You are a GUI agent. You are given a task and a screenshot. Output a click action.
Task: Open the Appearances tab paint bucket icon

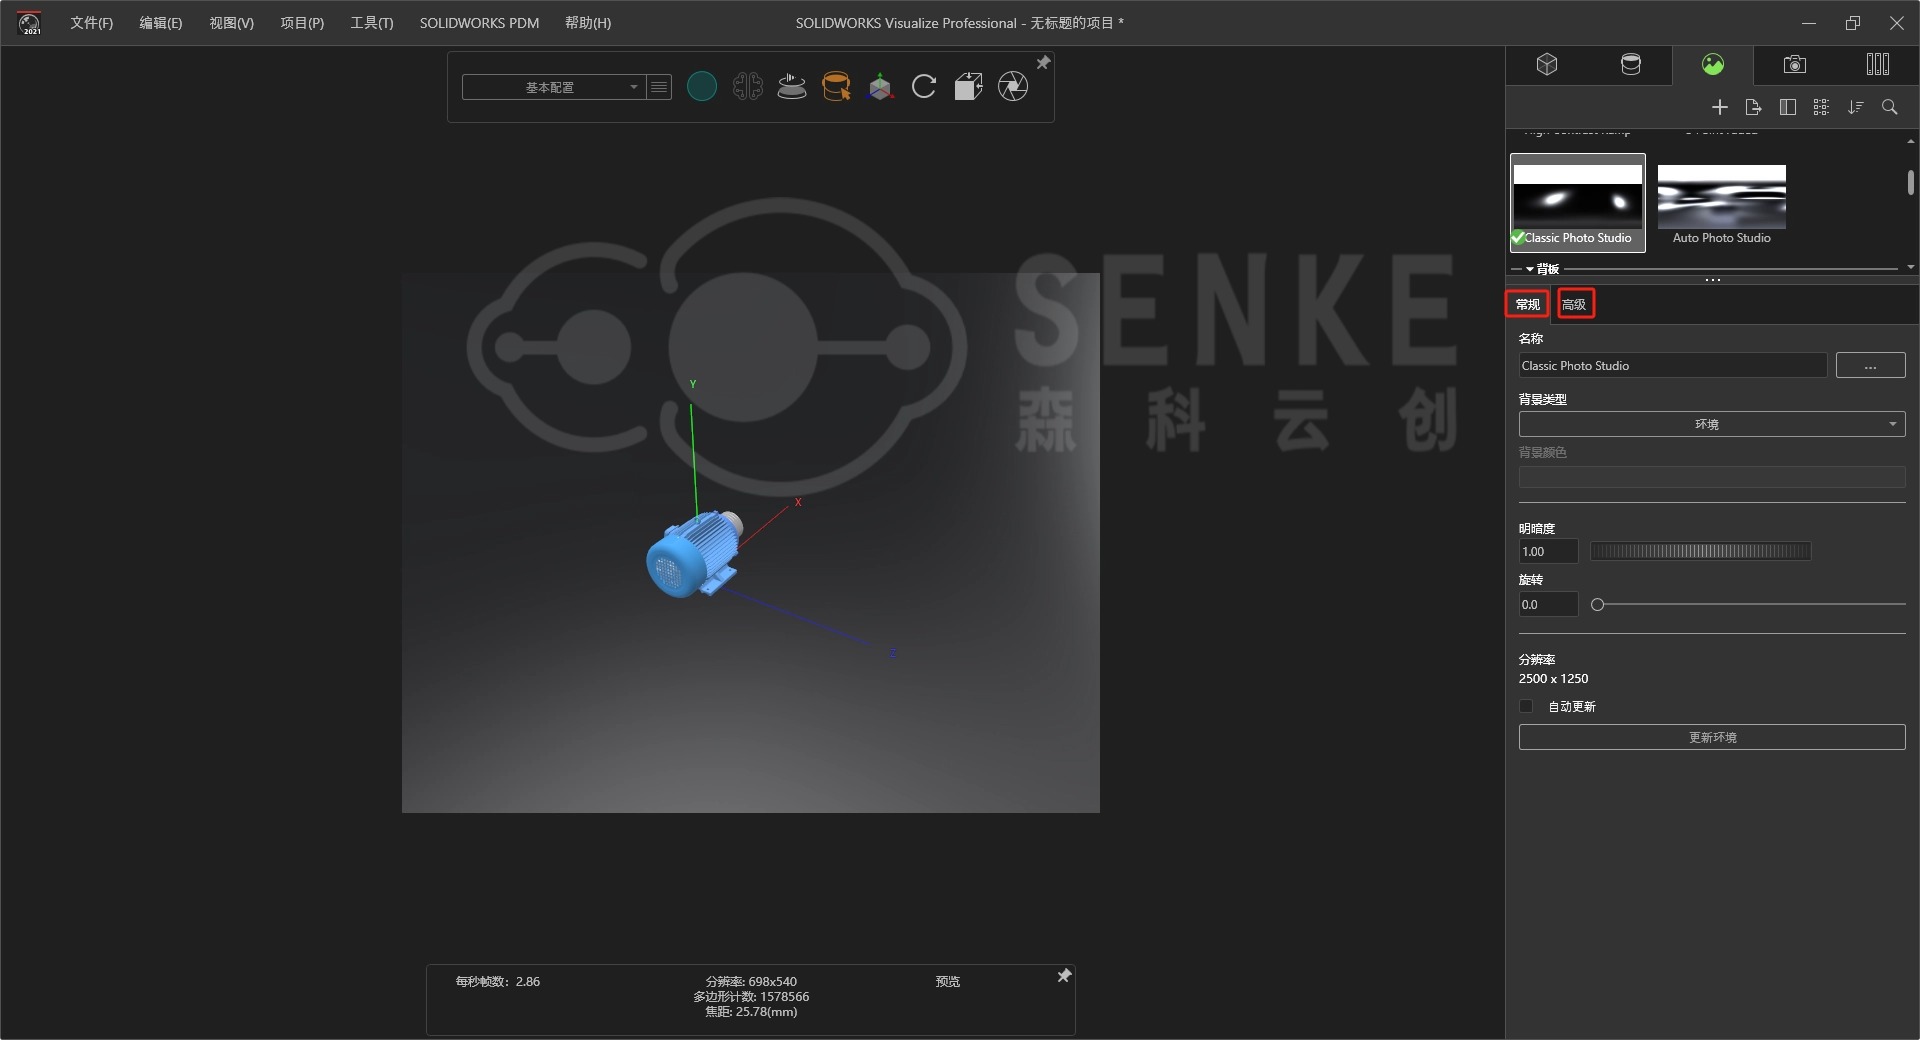(x=1630, y=65)
